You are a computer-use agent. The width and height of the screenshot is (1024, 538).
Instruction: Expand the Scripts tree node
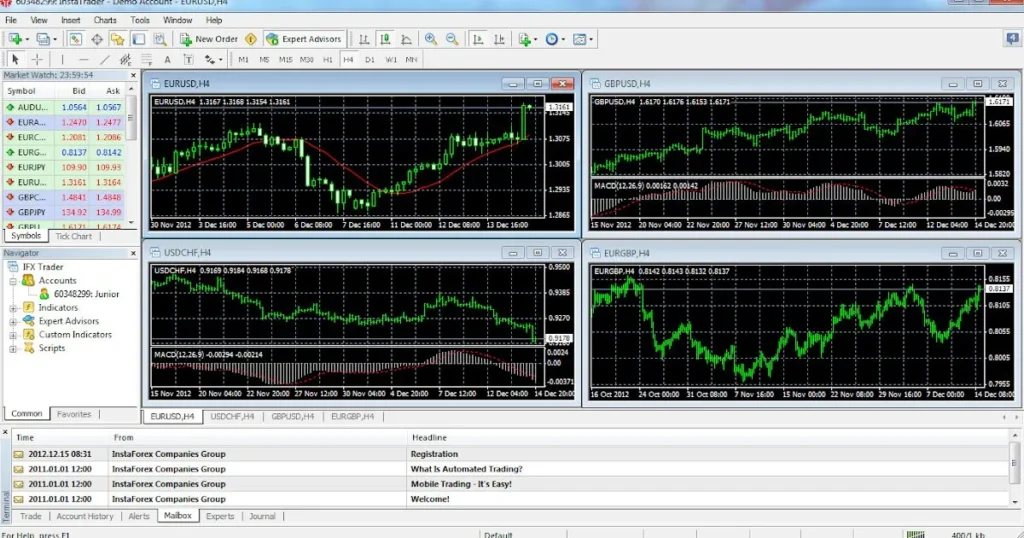(13, 349)
